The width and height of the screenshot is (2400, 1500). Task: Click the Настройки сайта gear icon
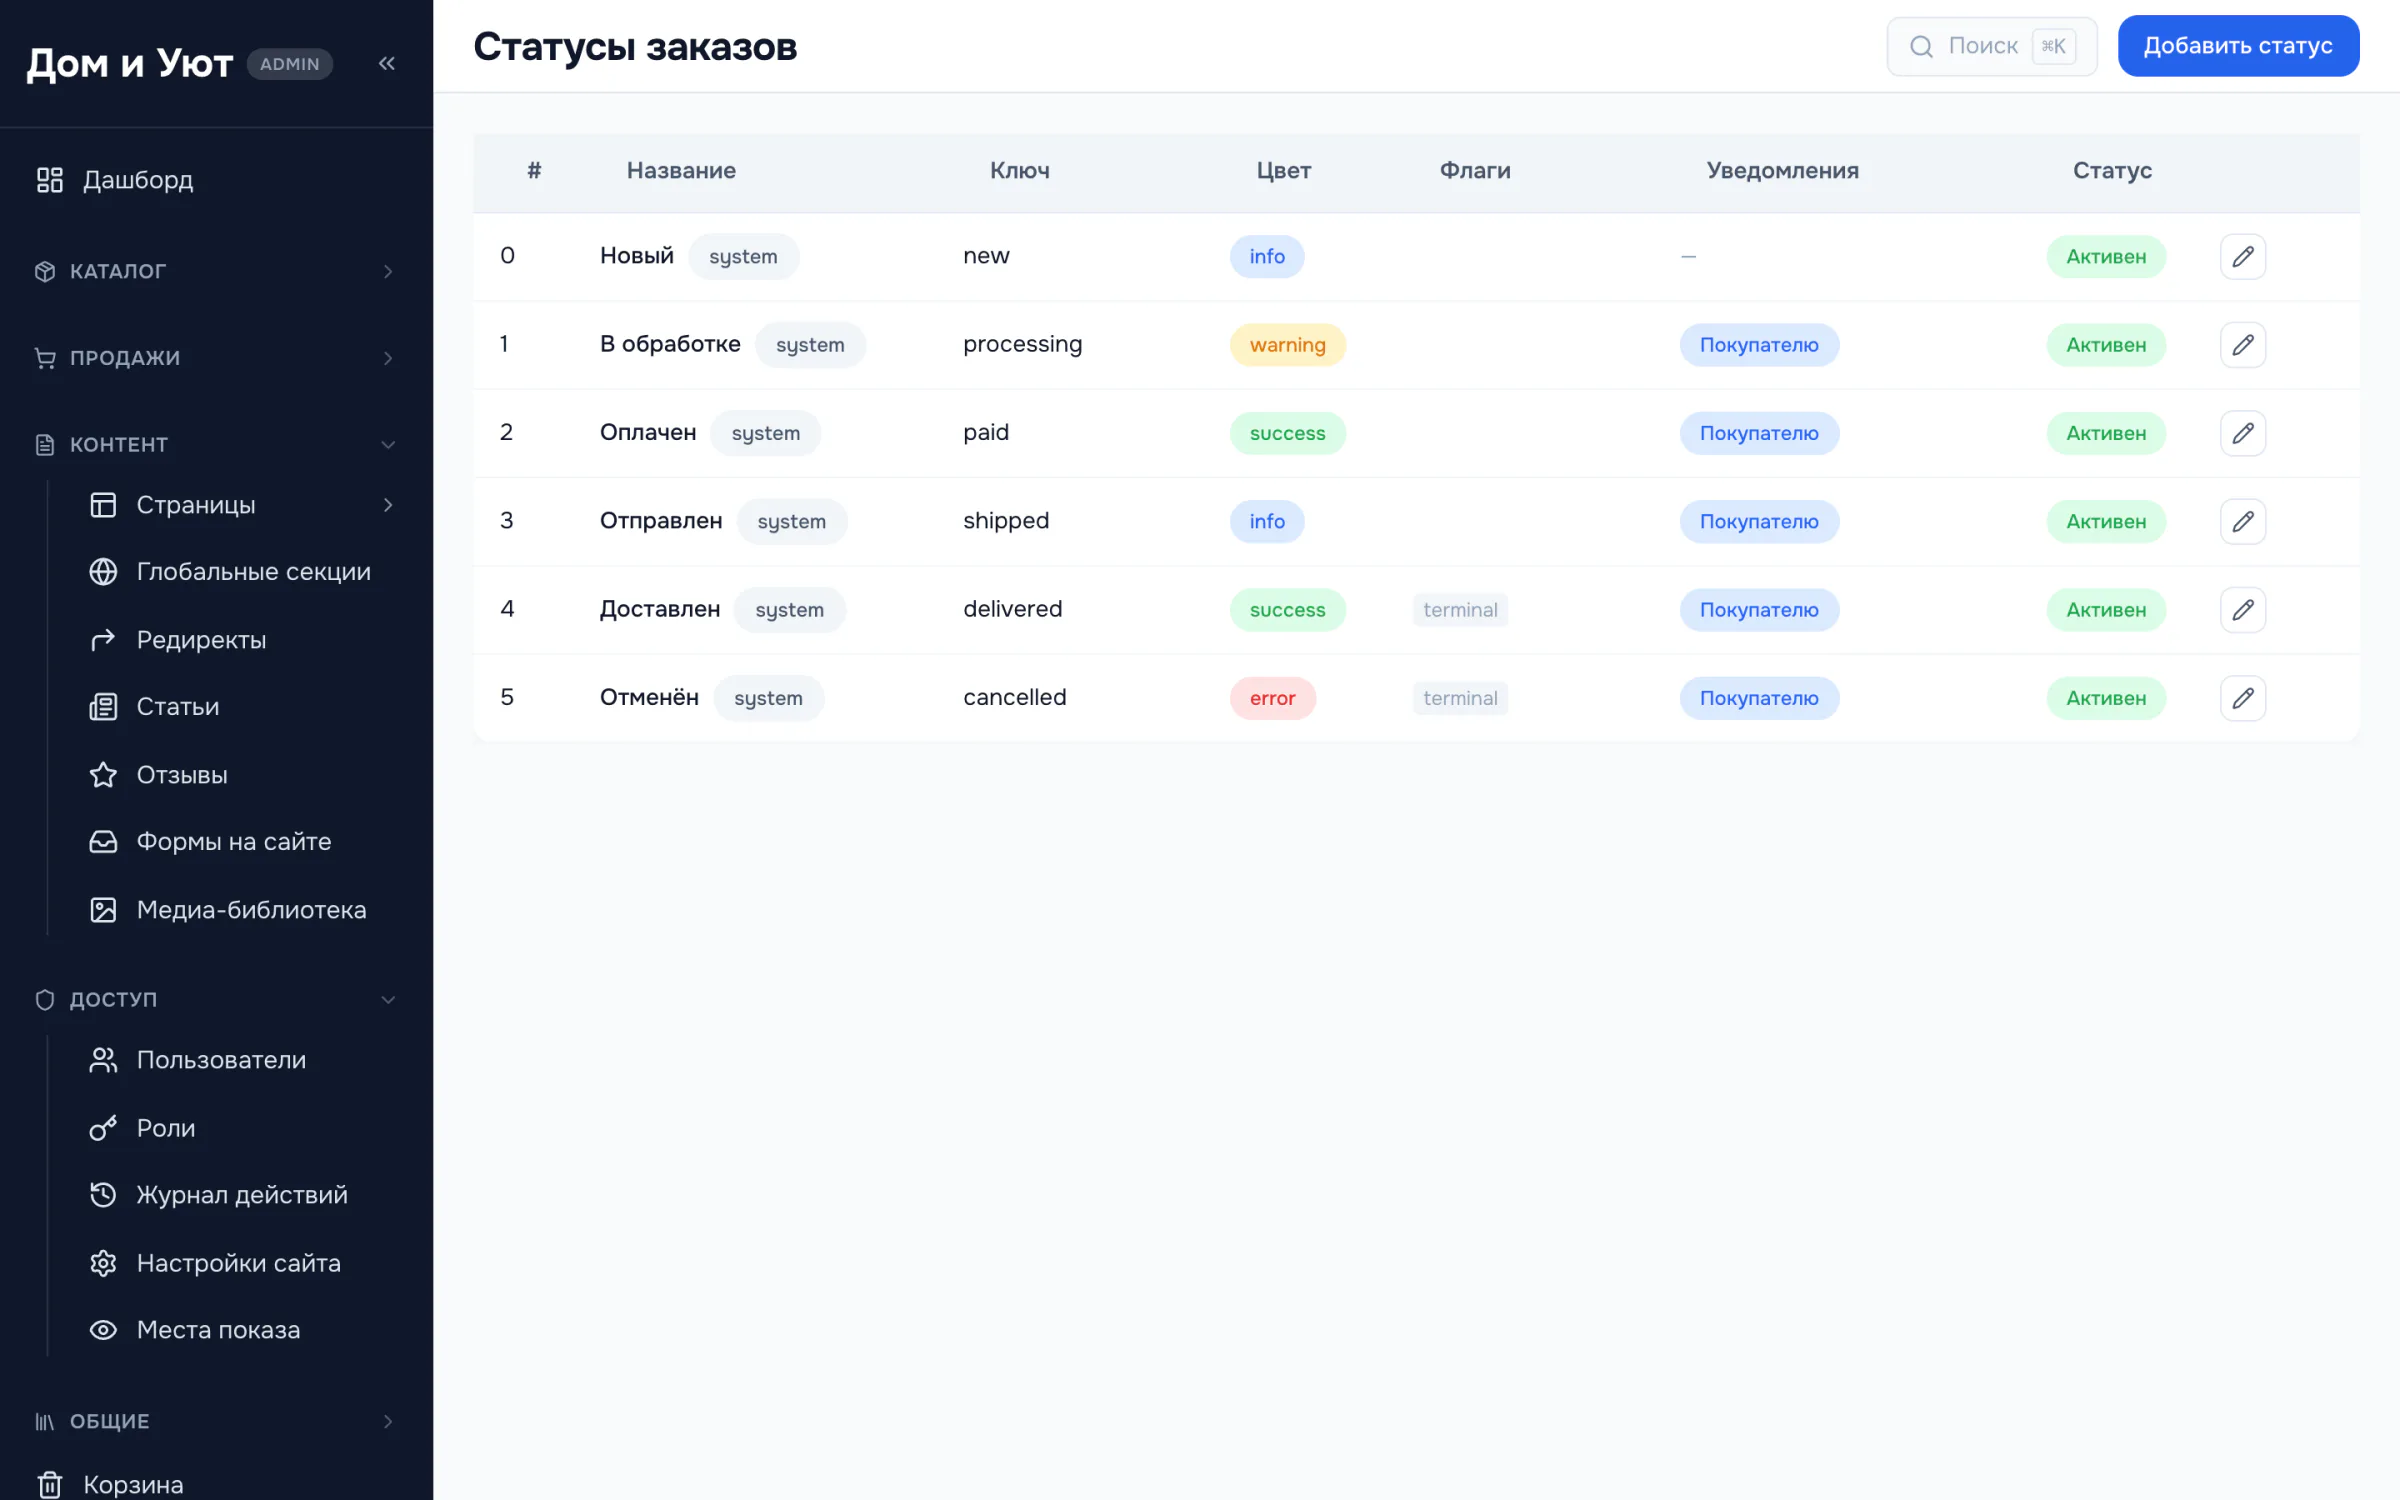click(x=103, y=1263)
